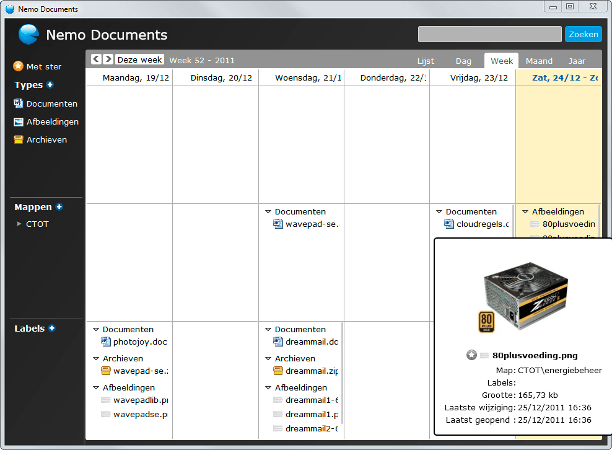Switch to the Lijst view tab

click(x=425, y=61)
